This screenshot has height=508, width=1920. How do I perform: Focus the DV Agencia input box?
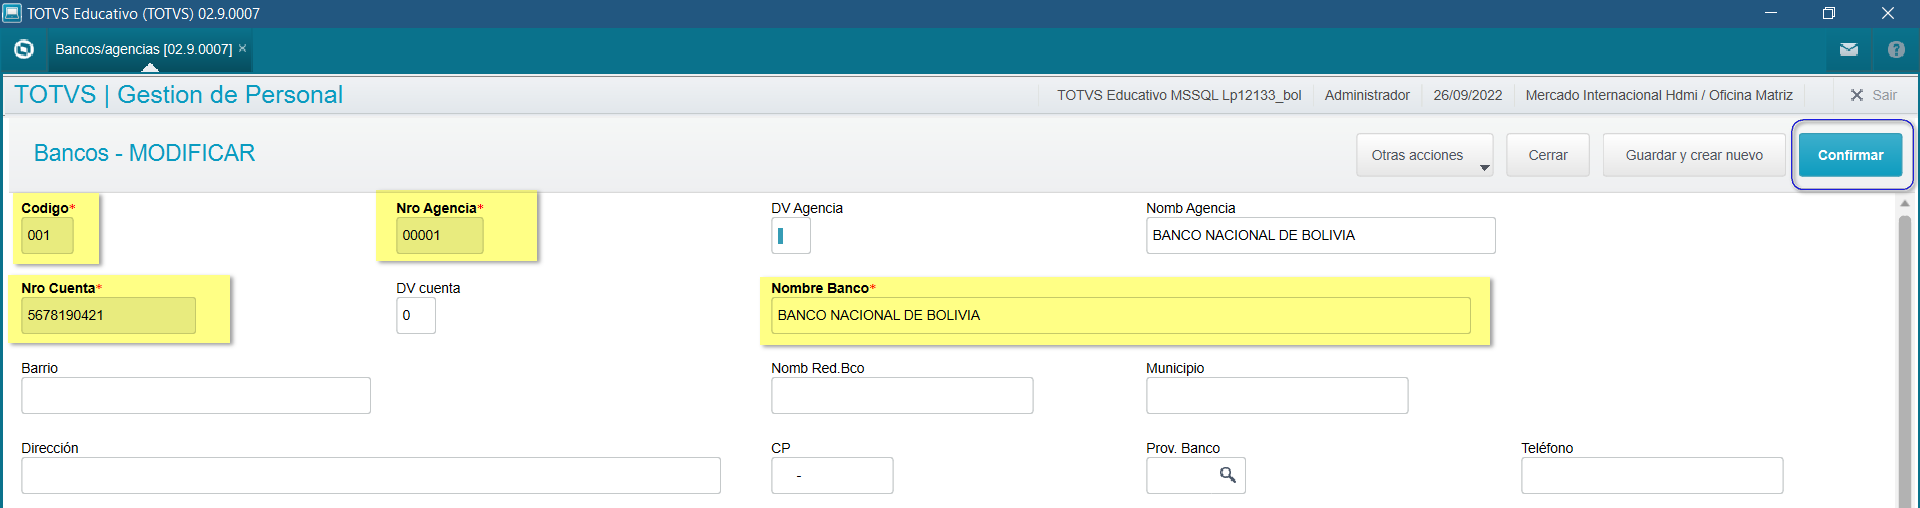[x=791, y=235]
